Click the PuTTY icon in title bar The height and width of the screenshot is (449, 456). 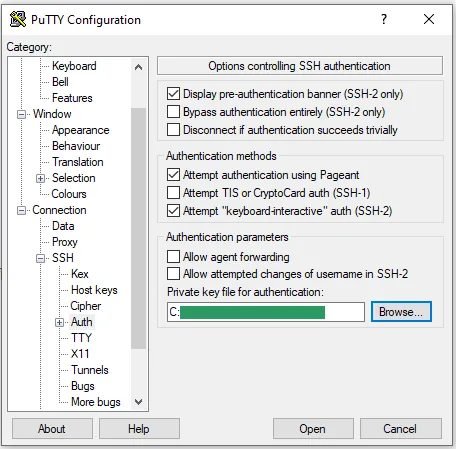click(x=18, y=19)
